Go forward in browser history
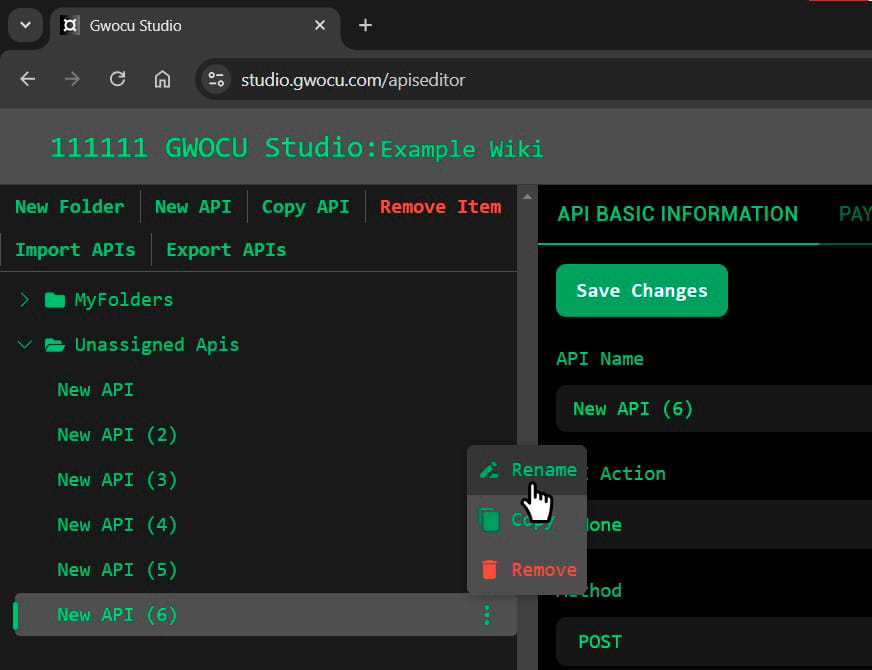The height and width of the screenshot is (670, 872). pos(72,79)
